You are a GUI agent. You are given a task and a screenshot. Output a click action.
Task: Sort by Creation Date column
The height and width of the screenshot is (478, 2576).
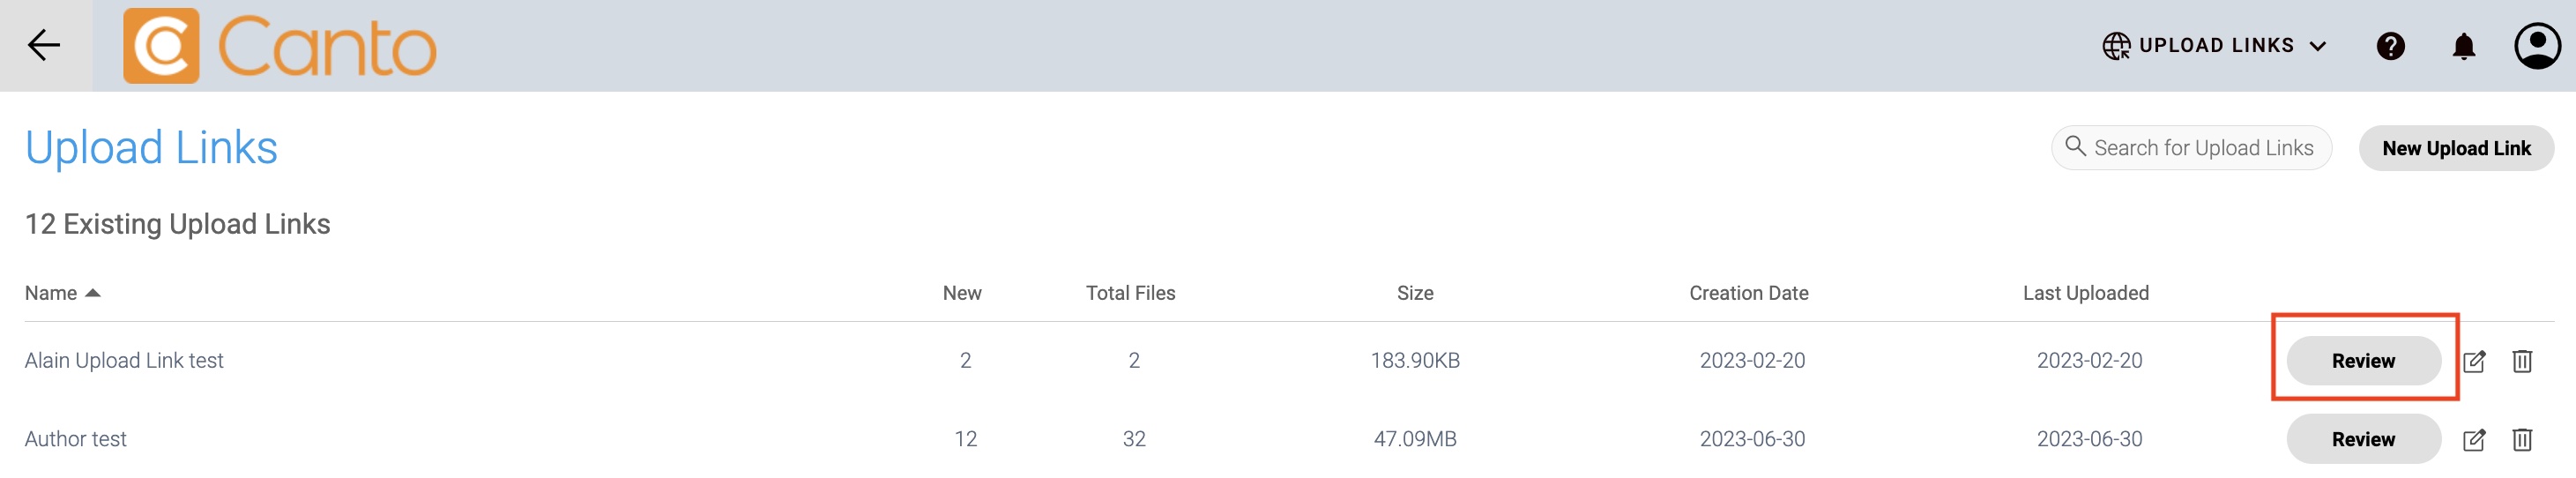click(x=1748, y=293)
